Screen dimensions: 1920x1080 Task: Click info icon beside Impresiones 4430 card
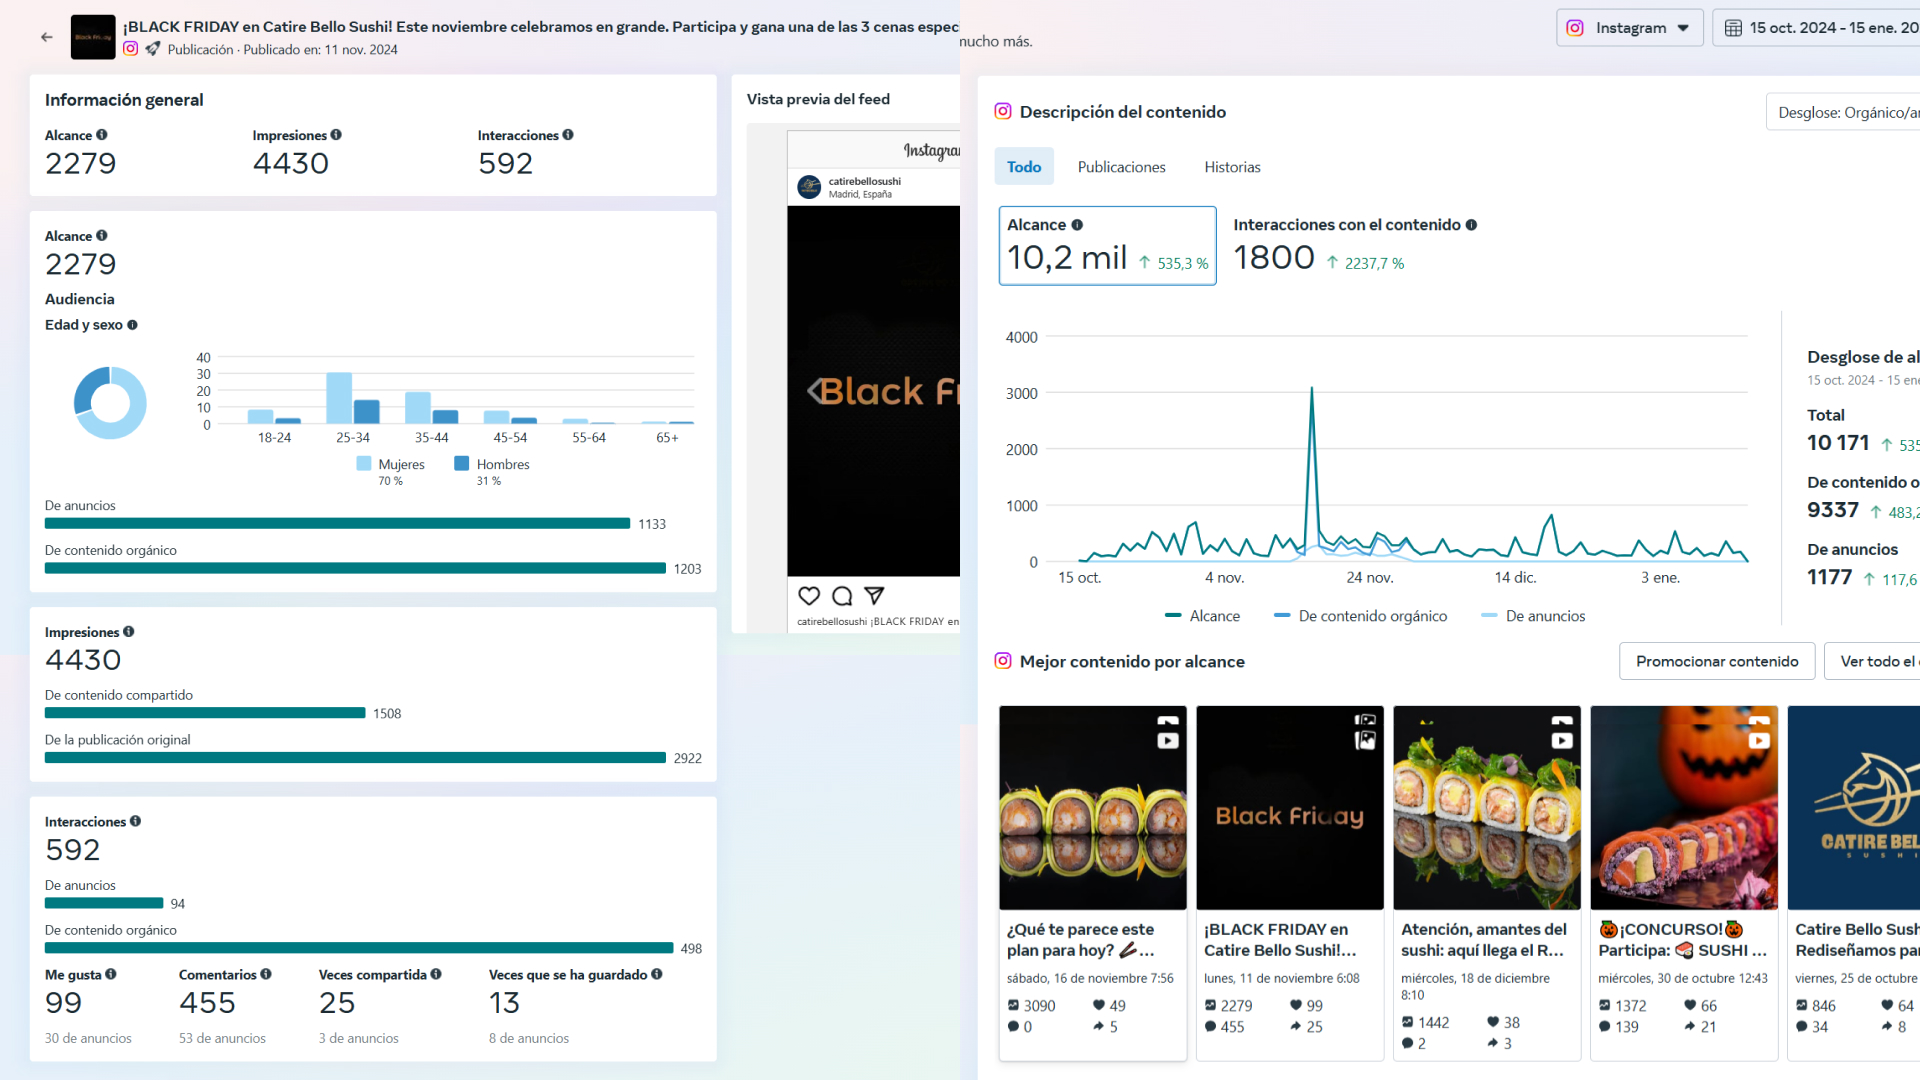pos(129,632)
